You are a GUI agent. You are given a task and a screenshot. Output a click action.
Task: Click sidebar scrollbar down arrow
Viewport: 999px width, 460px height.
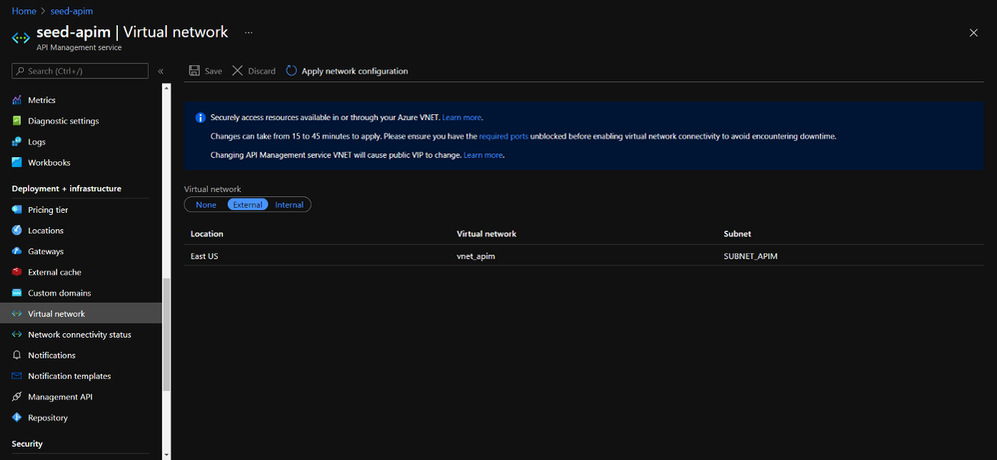(166, 455)
